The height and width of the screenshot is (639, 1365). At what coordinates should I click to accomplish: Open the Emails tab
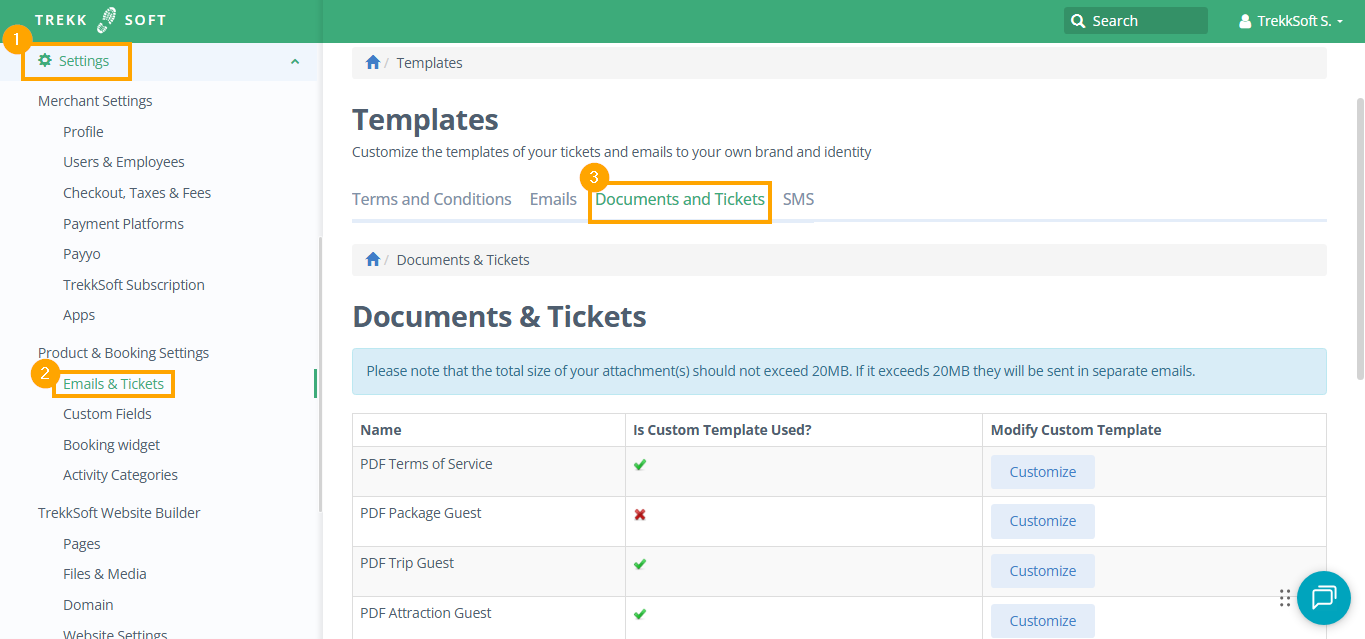(x=553, y=199)
